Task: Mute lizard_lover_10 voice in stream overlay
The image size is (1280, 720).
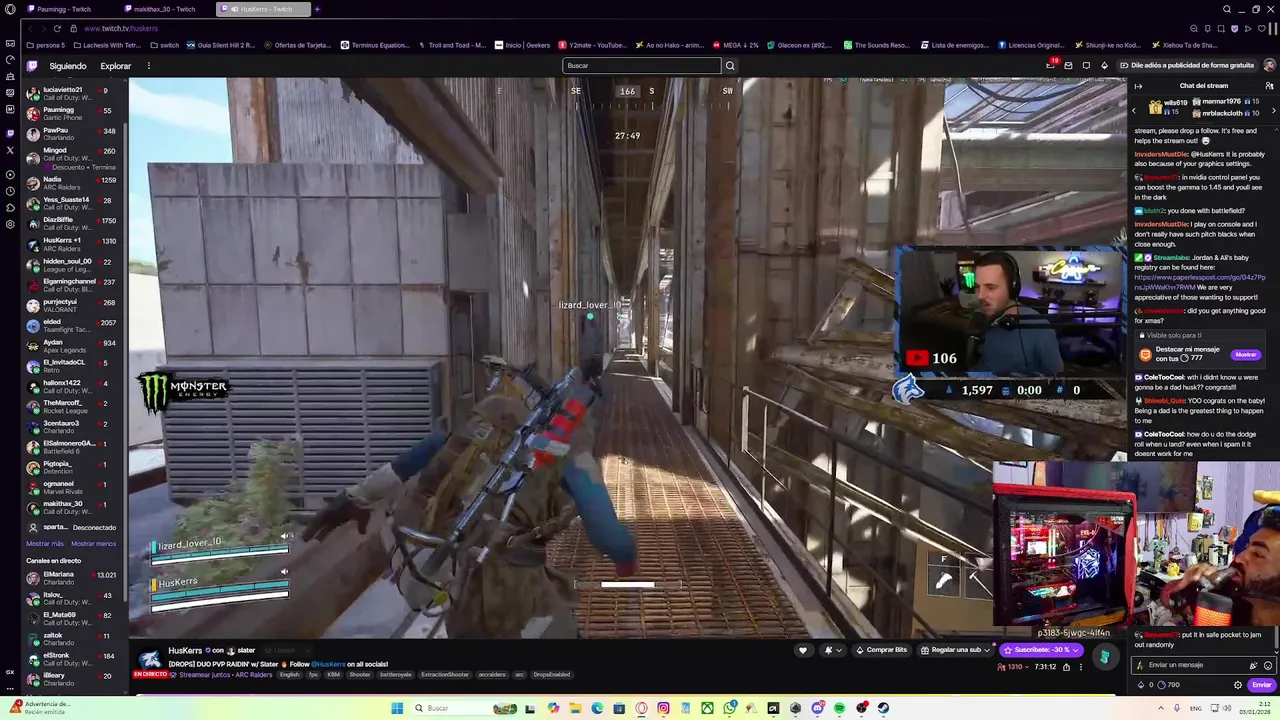Action: [284, 537]
